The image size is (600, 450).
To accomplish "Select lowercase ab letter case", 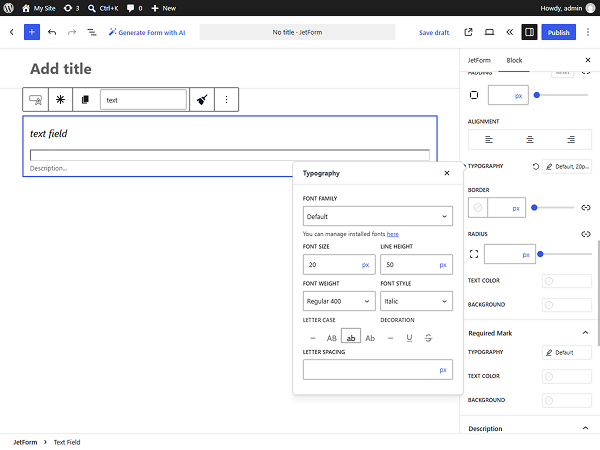I will coord(351,338).
